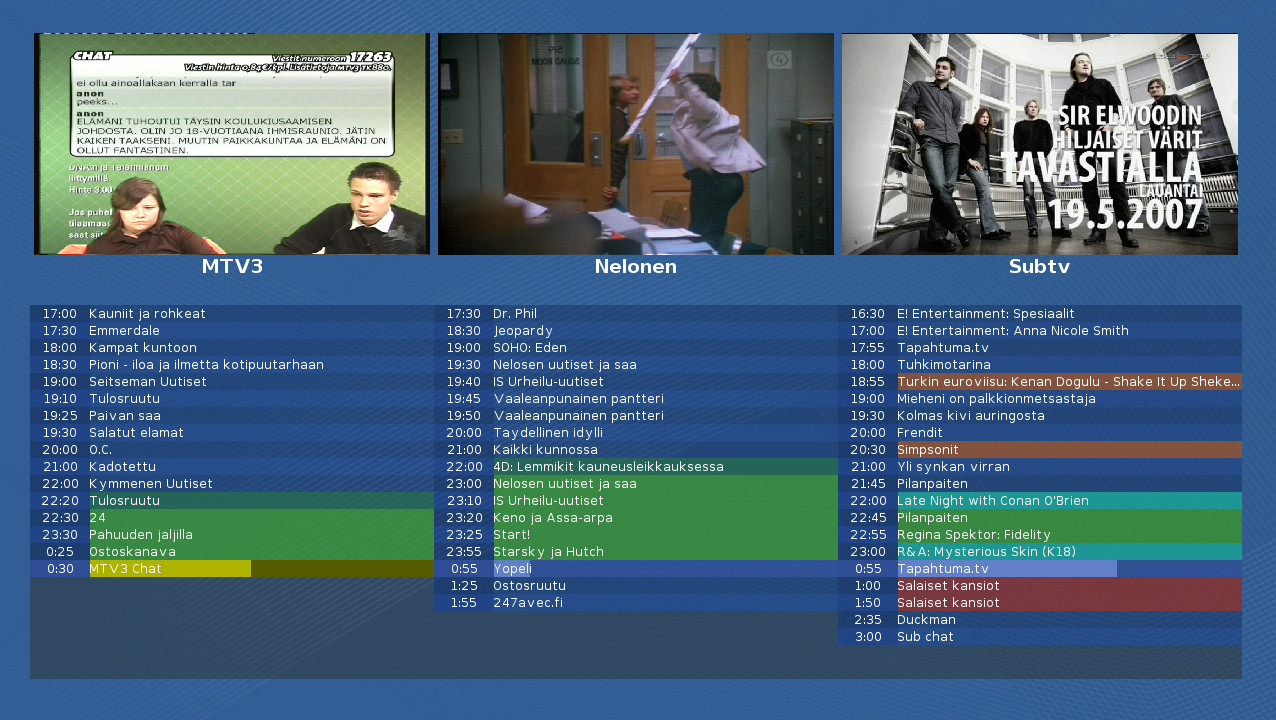This screenshot has width=1276, height=720.
Task: Select Salaiset kansiot at 1:00
Action: [1040, 586]
